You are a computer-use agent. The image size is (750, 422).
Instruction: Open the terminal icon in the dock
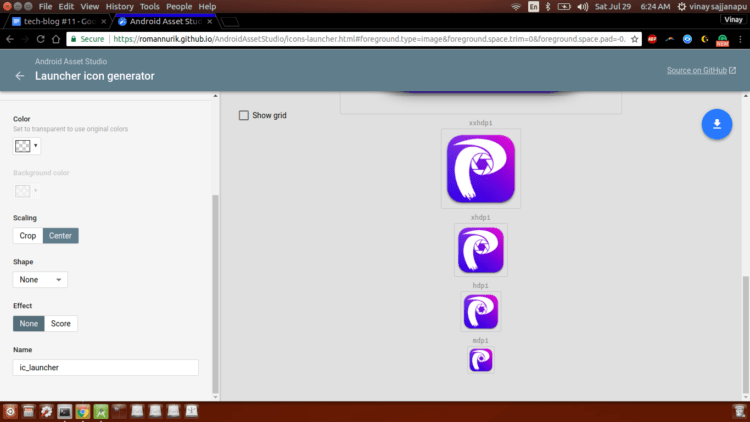[x=65, y=411]
